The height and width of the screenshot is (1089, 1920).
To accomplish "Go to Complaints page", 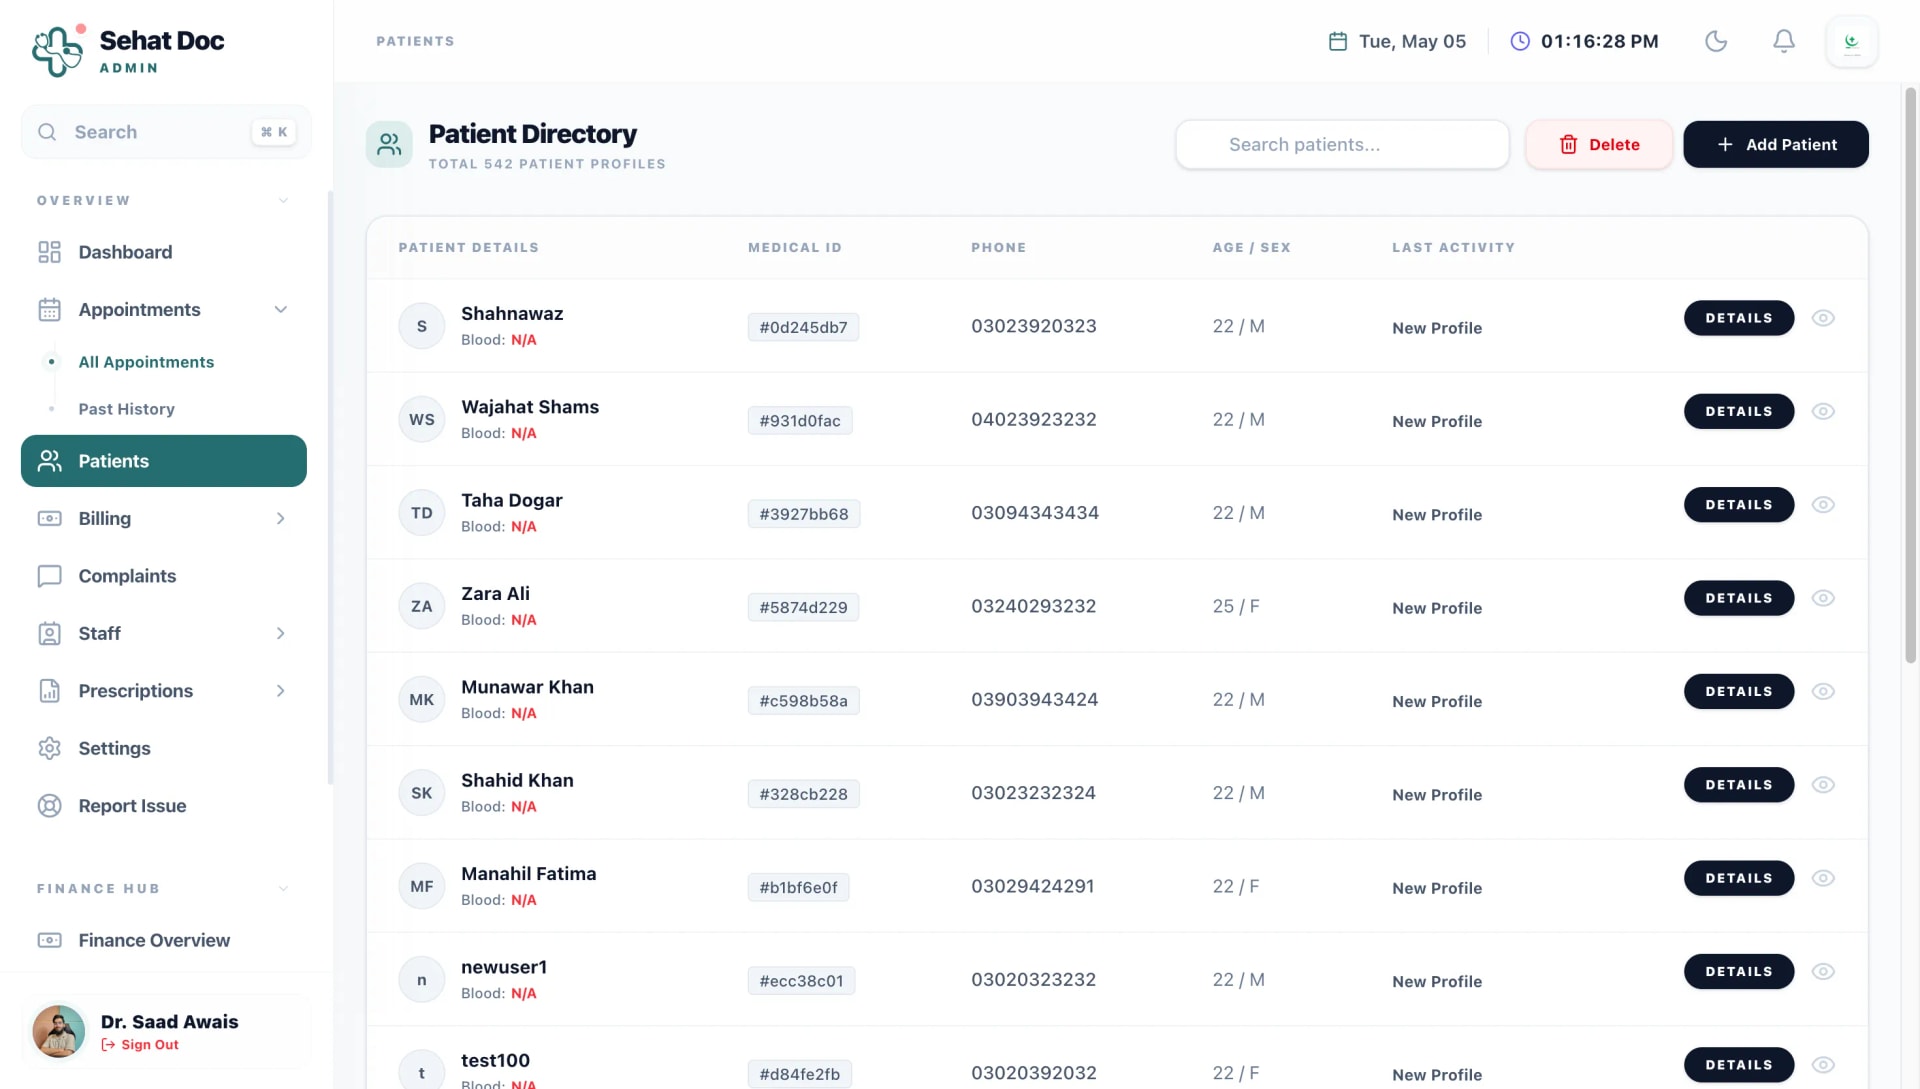I will click(164, 576).
